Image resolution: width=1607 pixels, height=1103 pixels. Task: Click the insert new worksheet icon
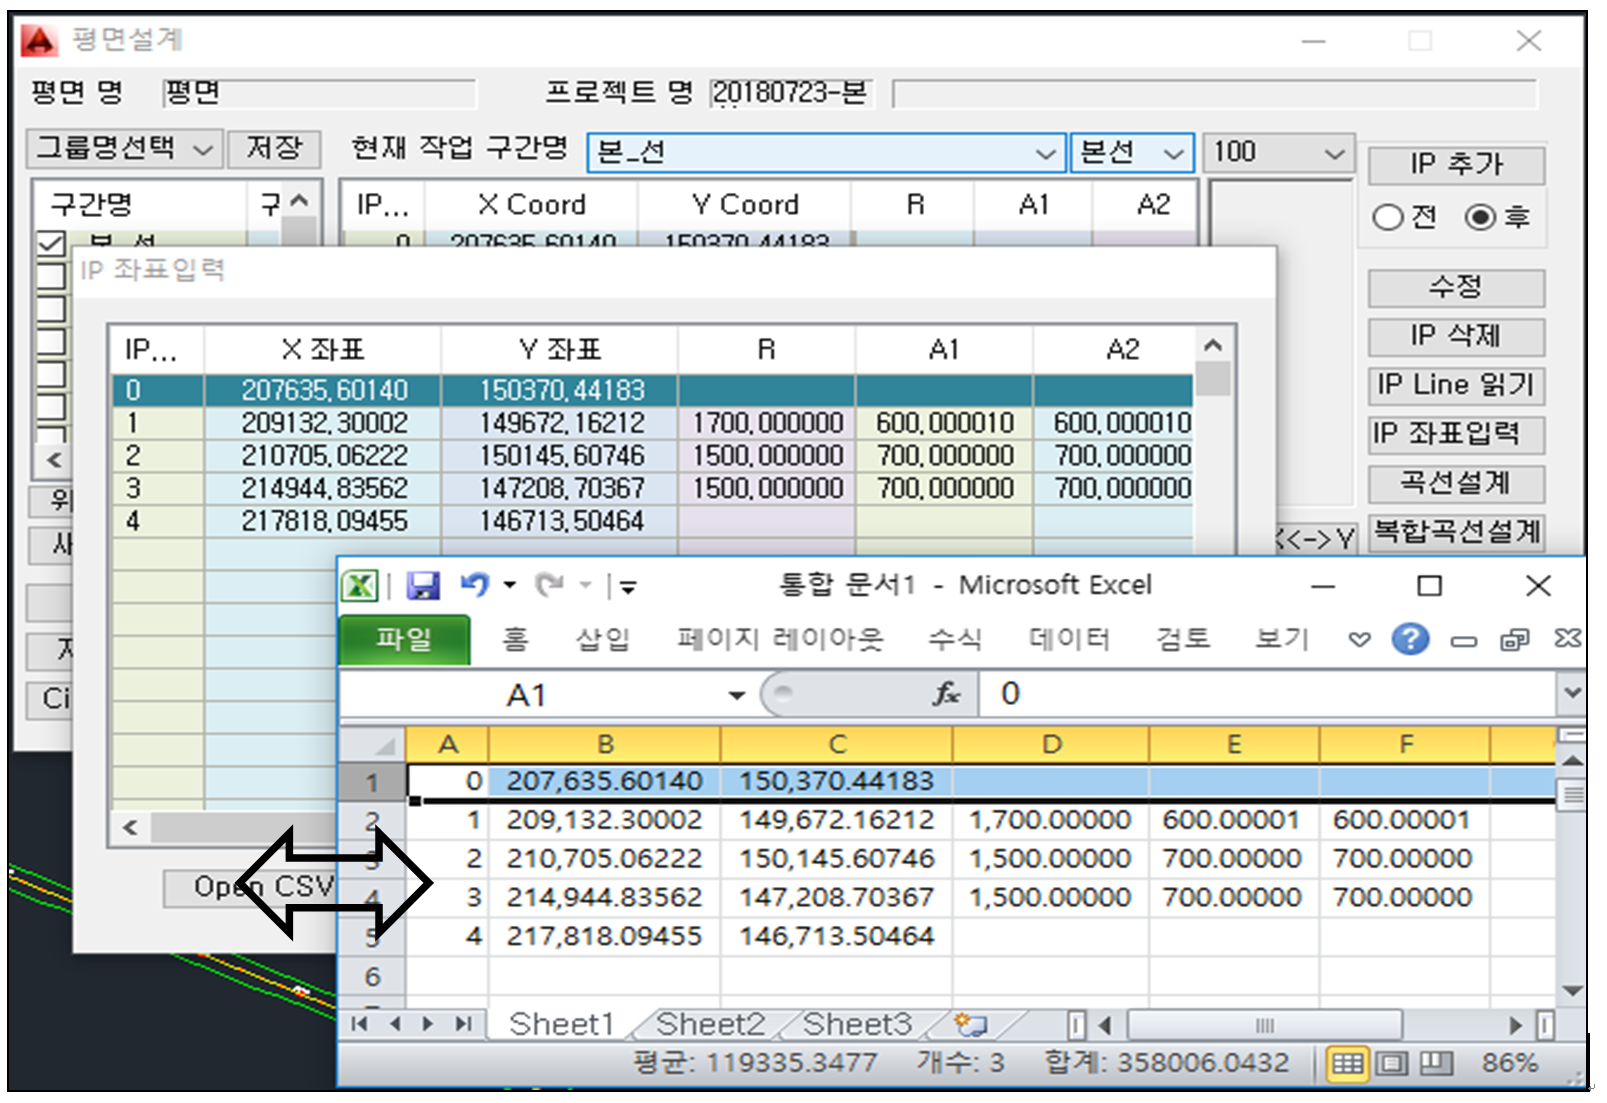tap(969, 1024)
